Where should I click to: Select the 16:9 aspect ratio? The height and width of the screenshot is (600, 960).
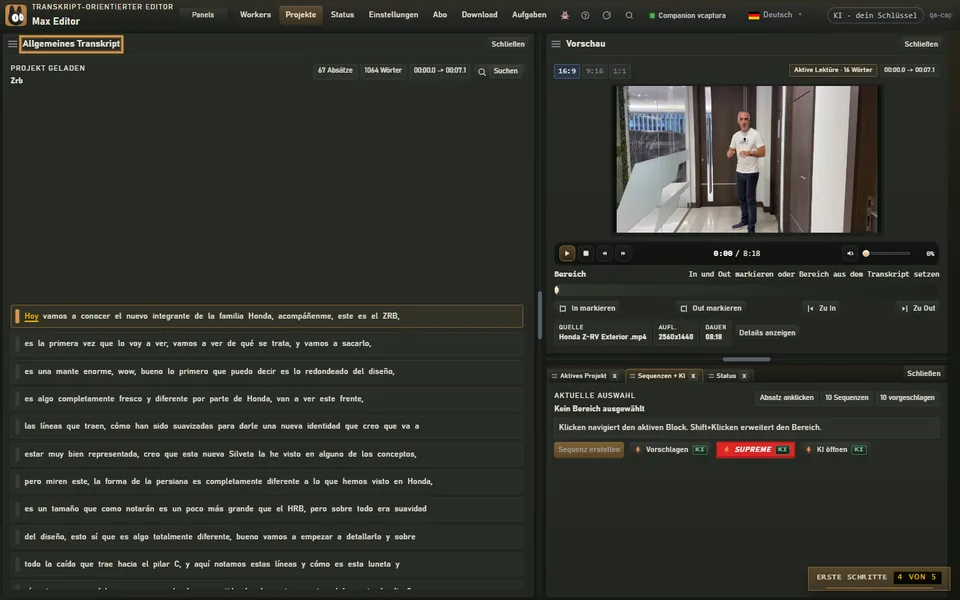click(x=566, y=71)
